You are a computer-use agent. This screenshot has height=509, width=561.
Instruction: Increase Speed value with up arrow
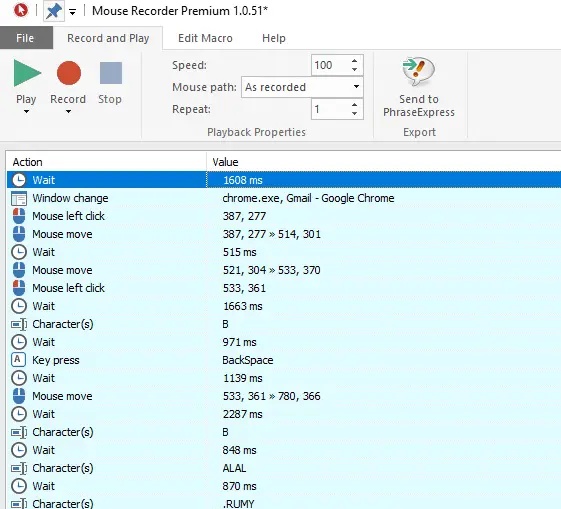click(354, 61)
